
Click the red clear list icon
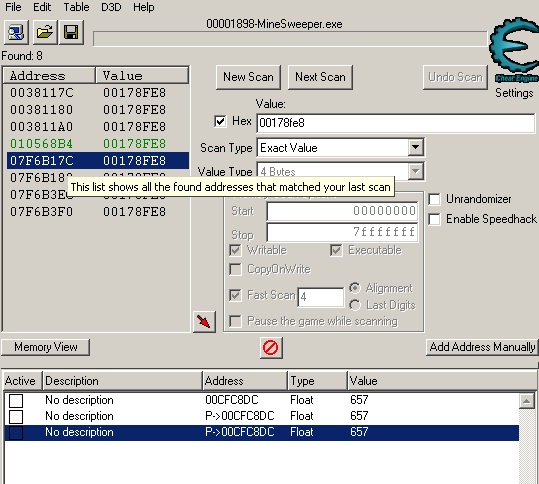(271, 348)
